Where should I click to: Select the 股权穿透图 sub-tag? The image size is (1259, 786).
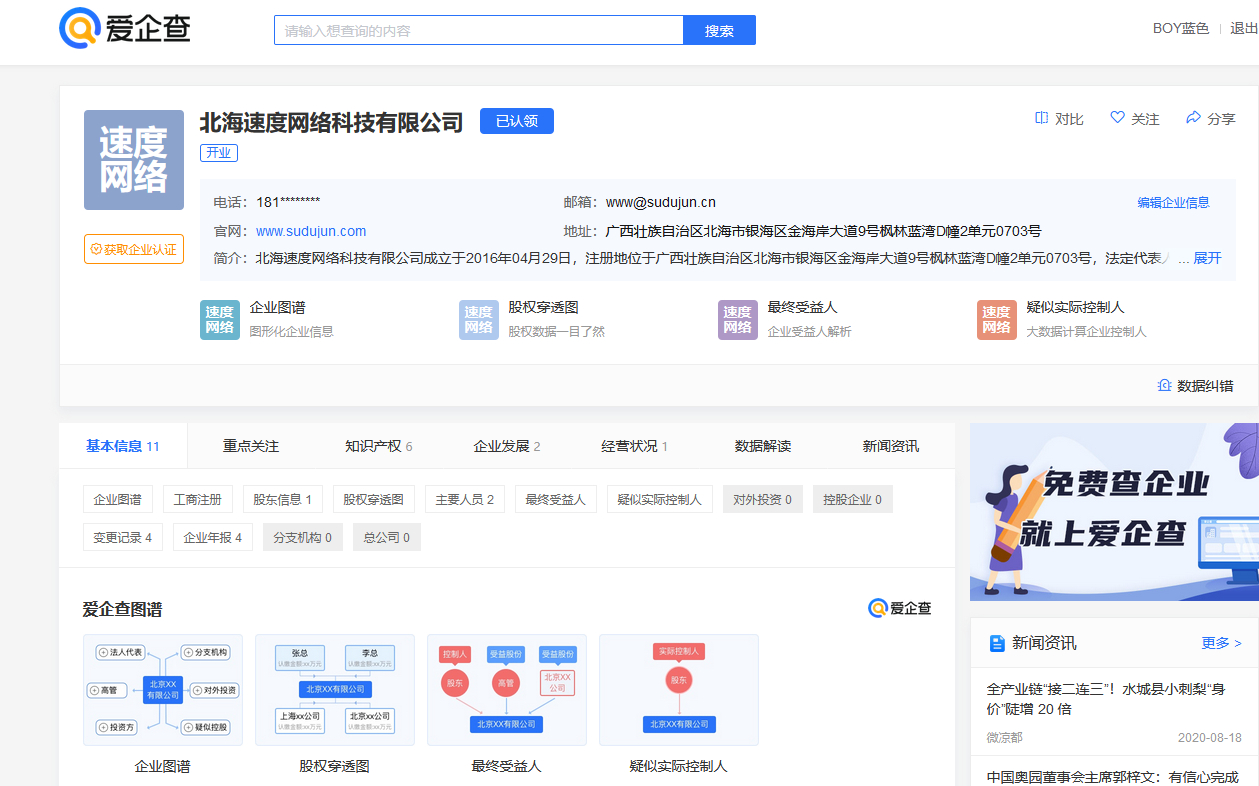[374, 499]
